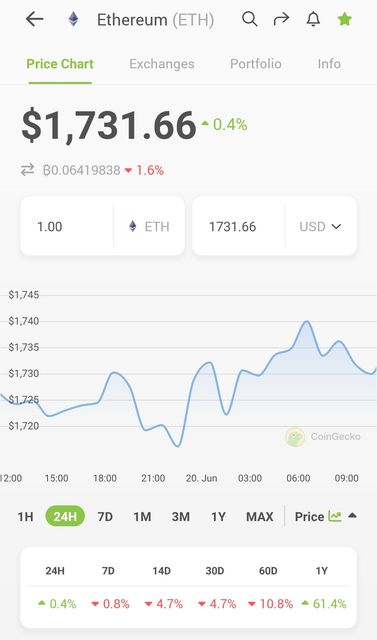Open search with magnifier icon

(250, 19)
